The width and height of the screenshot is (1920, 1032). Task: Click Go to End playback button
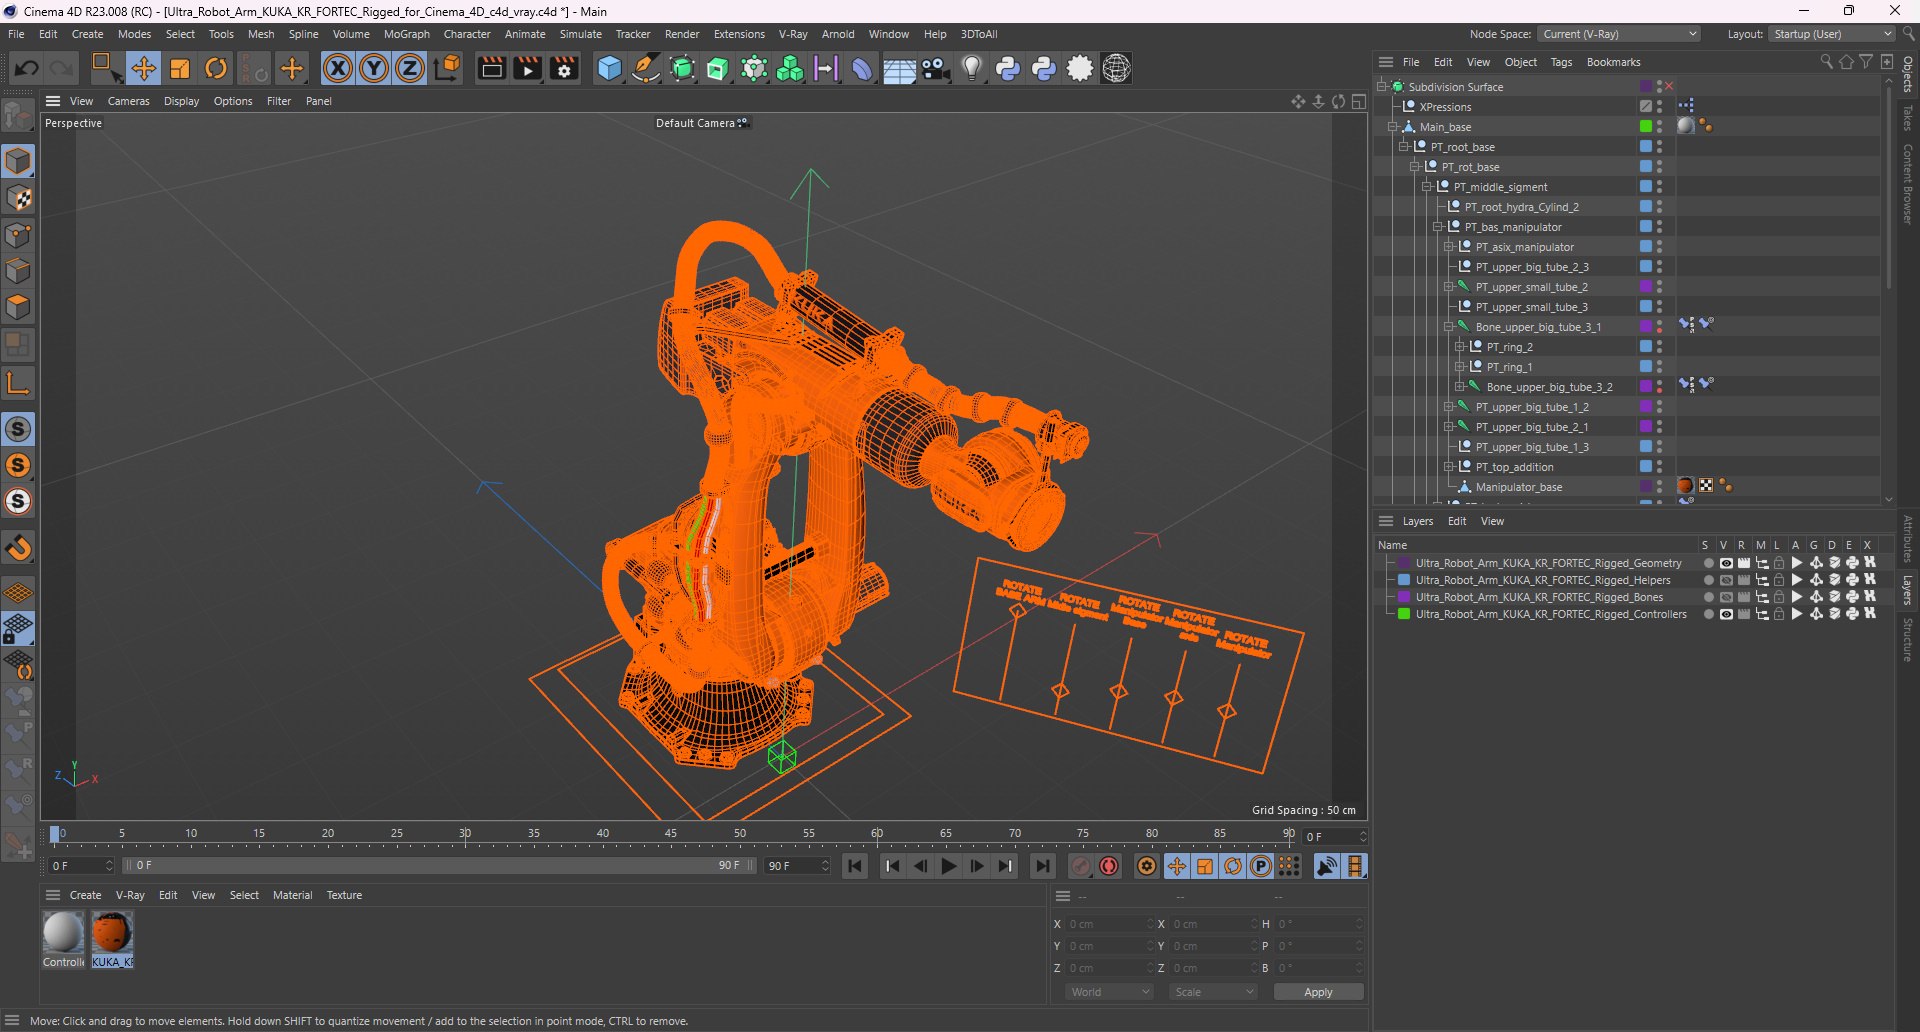coord(1043,866)
